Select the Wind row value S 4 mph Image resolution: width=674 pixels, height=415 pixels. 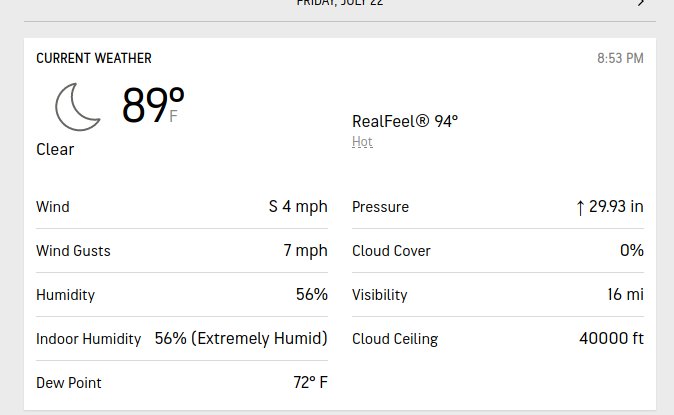[298, 207]
